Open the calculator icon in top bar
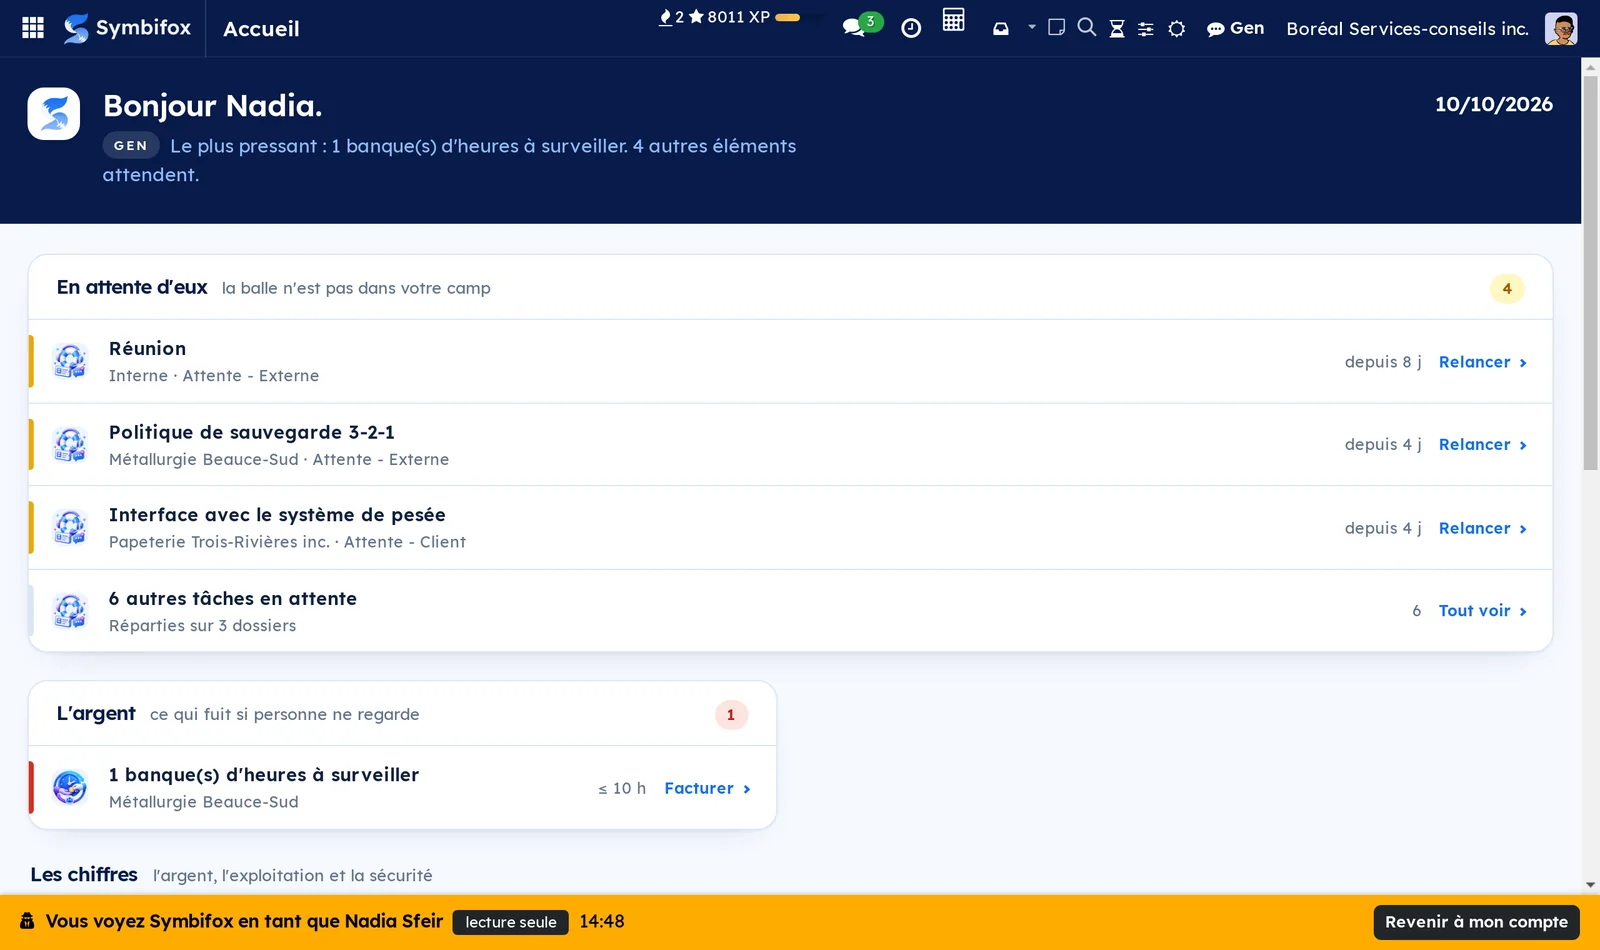Image resolution: width=1600 pixels, height=950 pixels. 954,20
